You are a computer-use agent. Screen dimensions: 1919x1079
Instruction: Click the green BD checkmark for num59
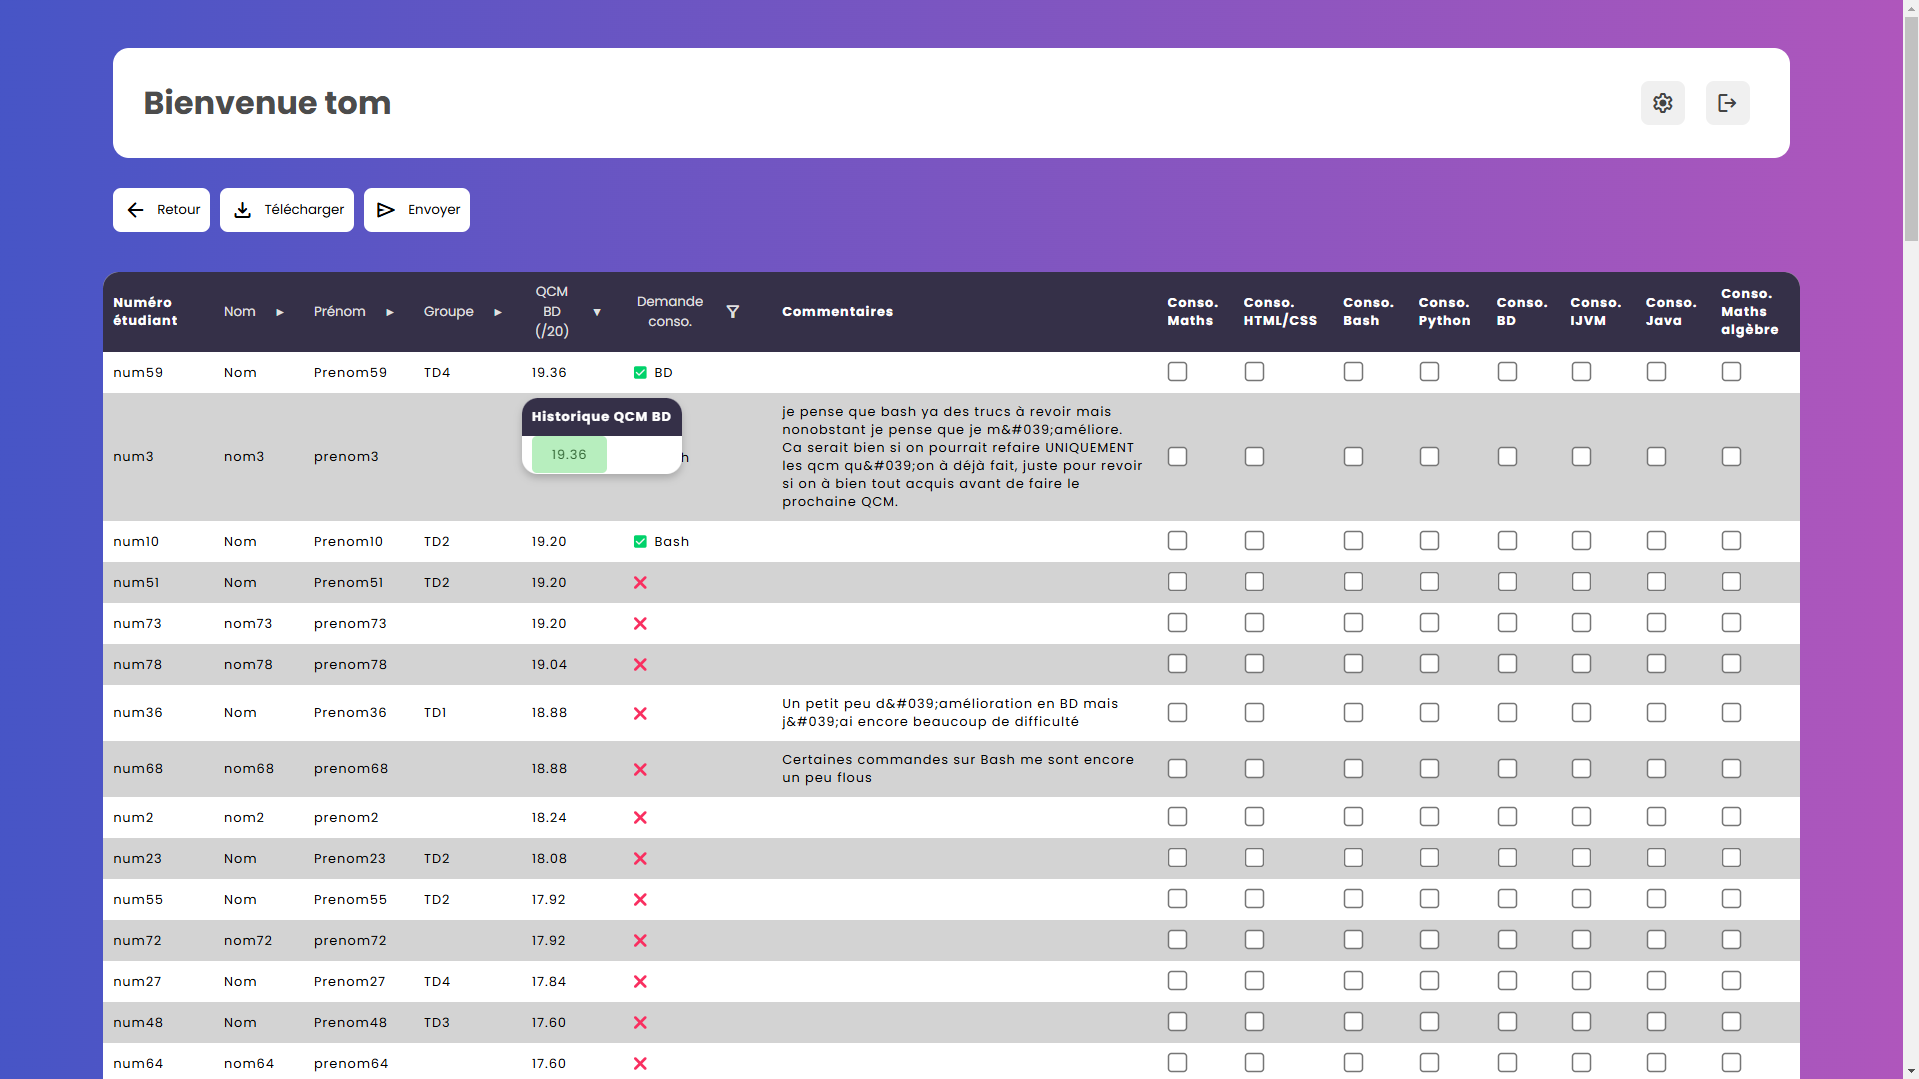pyautogui.click(x=640, y=373)
